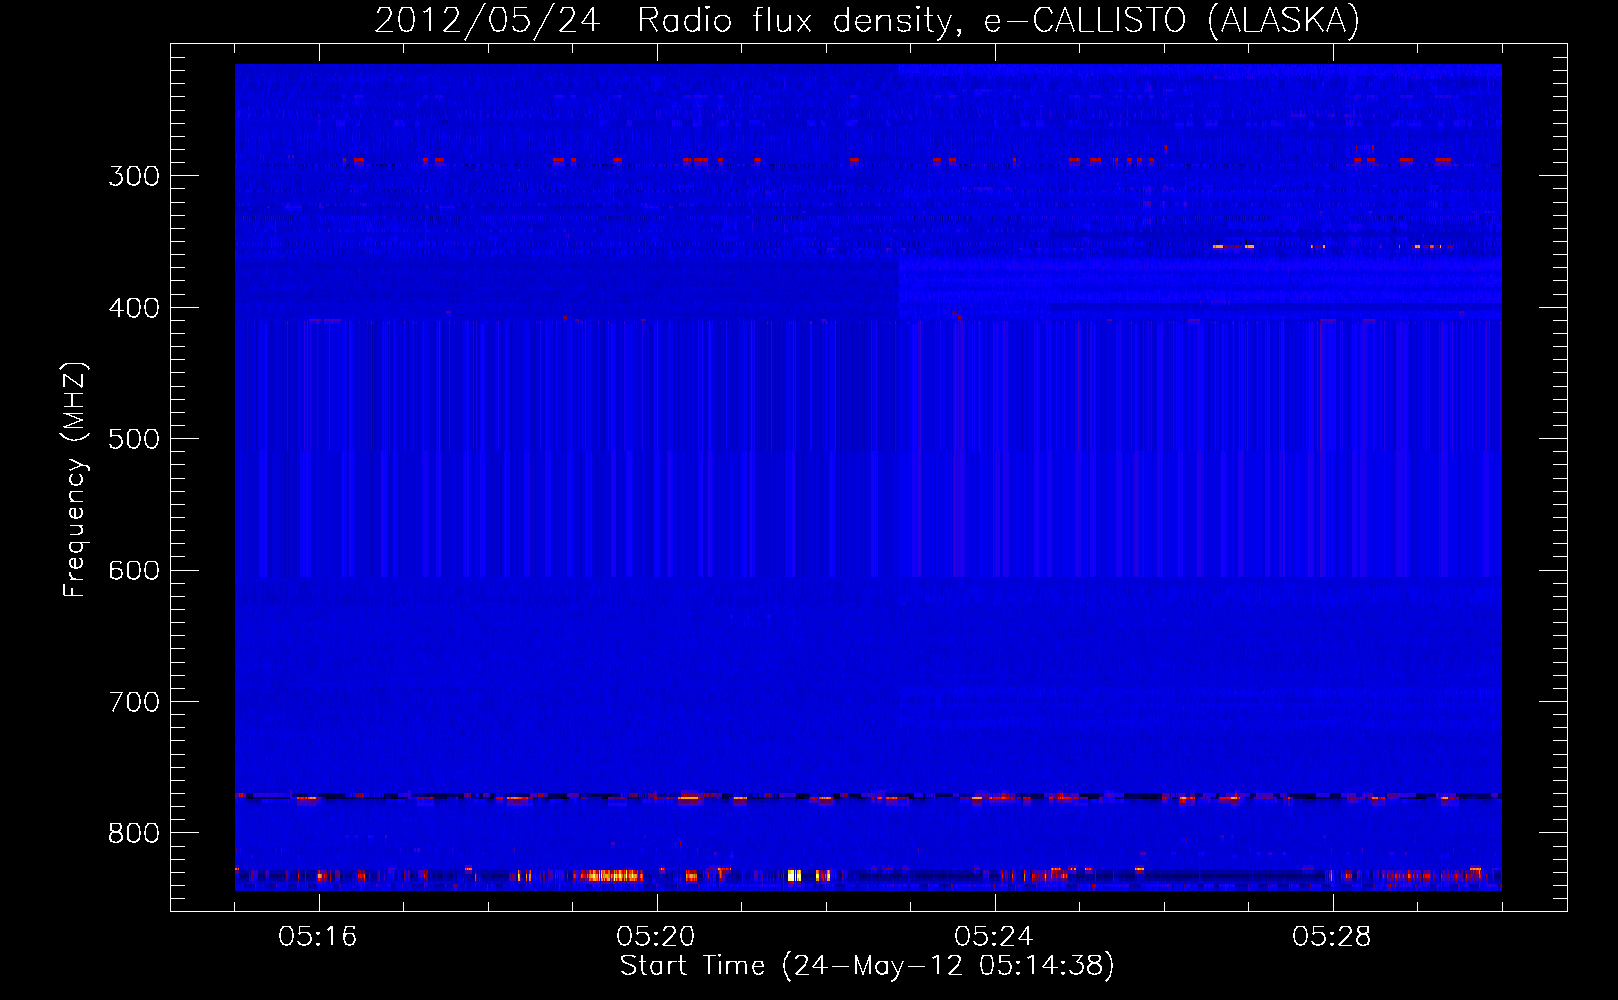Viewport: 1618px width, 1000px height.
Task: Click the 05:20 time tick label
Action: coord(656,937)
